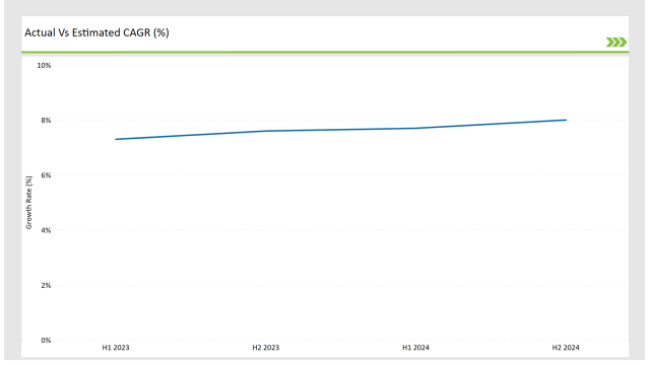Click the Growth Rate (%) axis title
The height and width of the screenshot is (365, 650).
(29, 202)
